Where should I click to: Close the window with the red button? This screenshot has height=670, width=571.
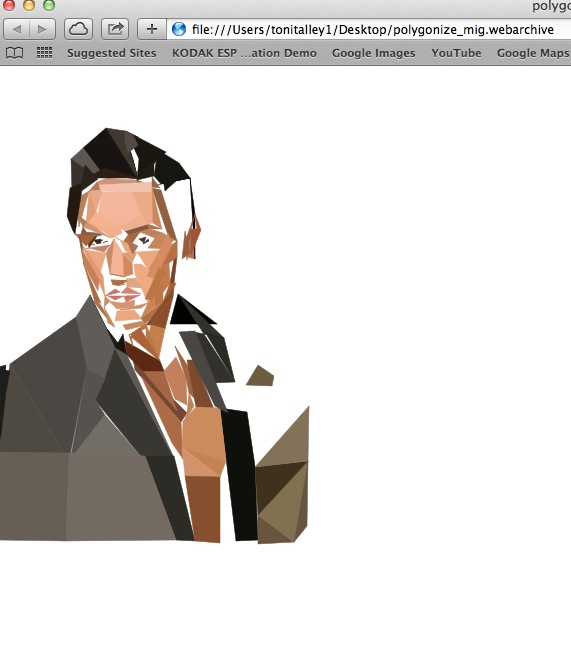[8, 5]
